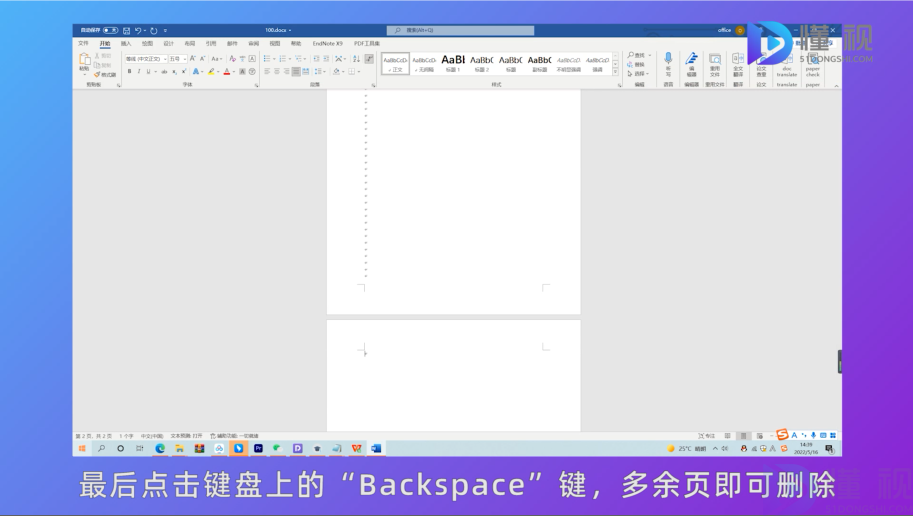Select the 副标题 style
913x516 pixels.
pos(539,63)
